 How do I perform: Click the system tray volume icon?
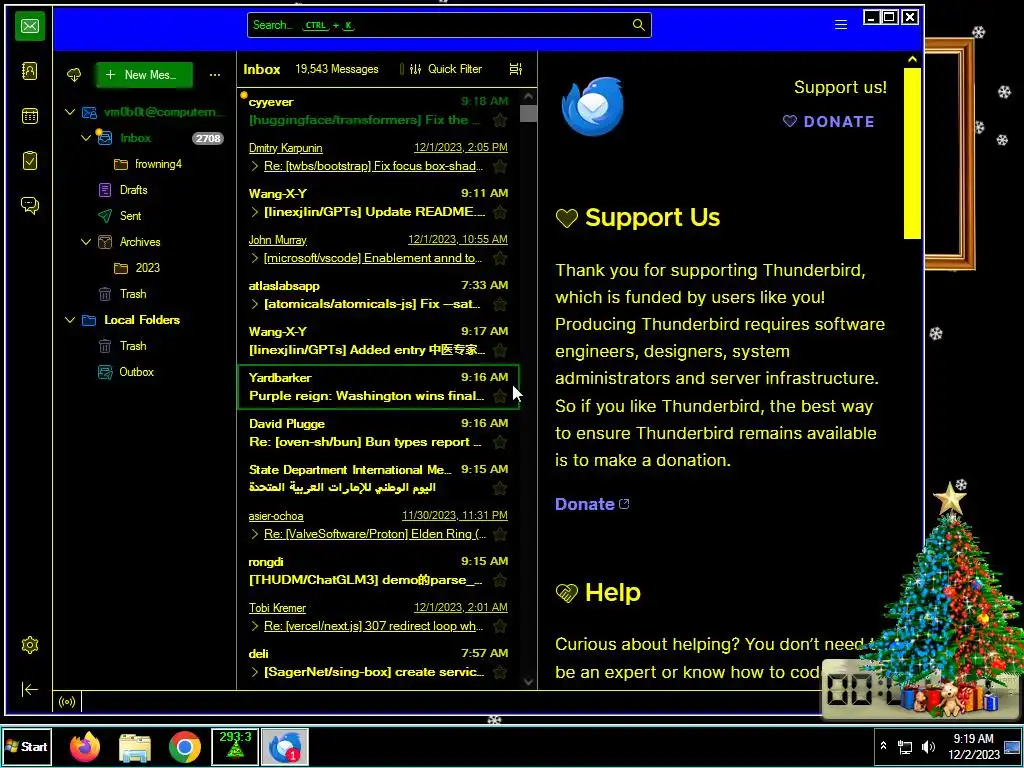coord(928,746)
